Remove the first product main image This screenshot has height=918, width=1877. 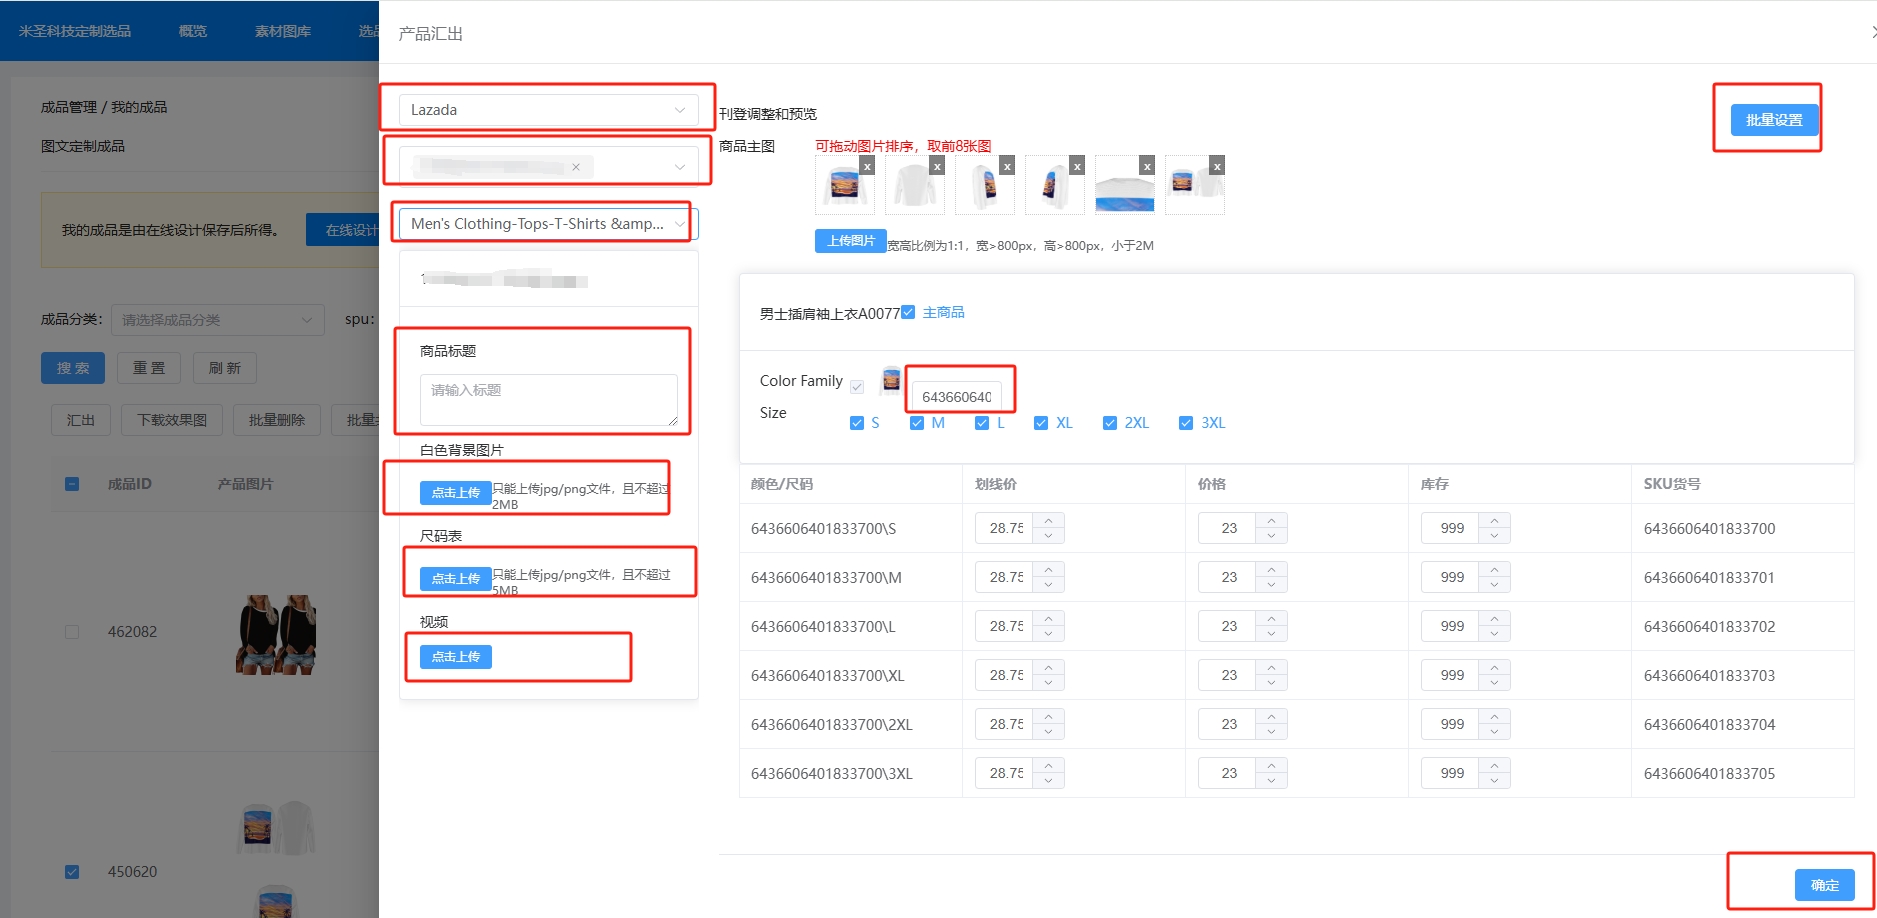(867, 166)
